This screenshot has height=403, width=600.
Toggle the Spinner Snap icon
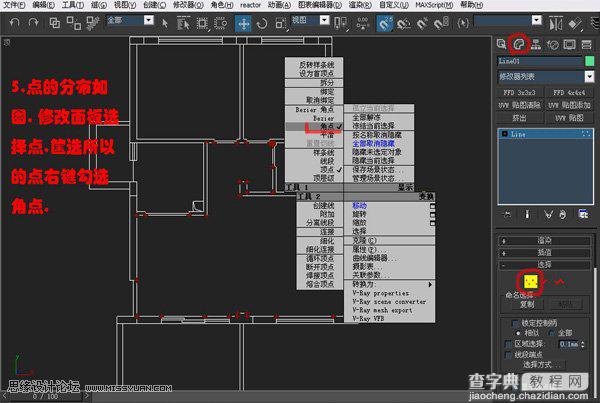[x=441, y=24]
